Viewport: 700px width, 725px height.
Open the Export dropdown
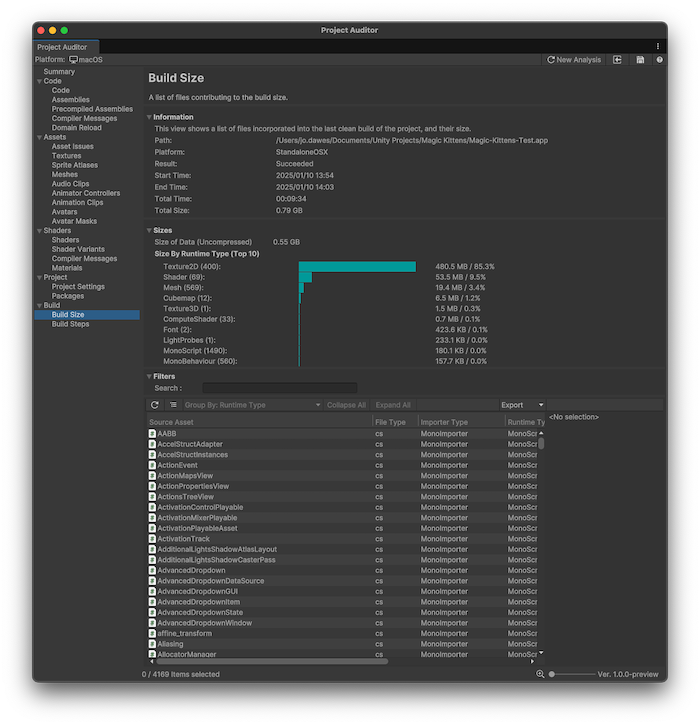point(522,405)
